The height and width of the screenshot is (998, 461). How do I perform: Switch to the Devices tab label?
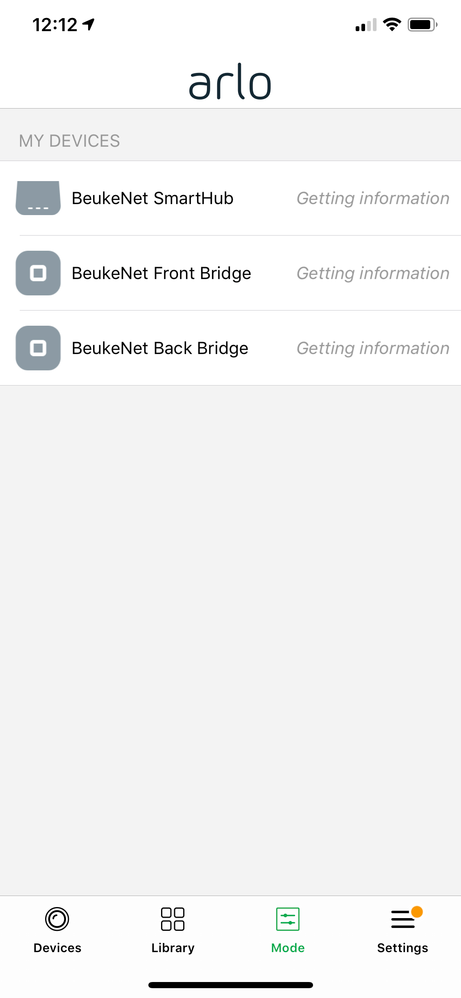pyautogui.click(x=57, y=948)
